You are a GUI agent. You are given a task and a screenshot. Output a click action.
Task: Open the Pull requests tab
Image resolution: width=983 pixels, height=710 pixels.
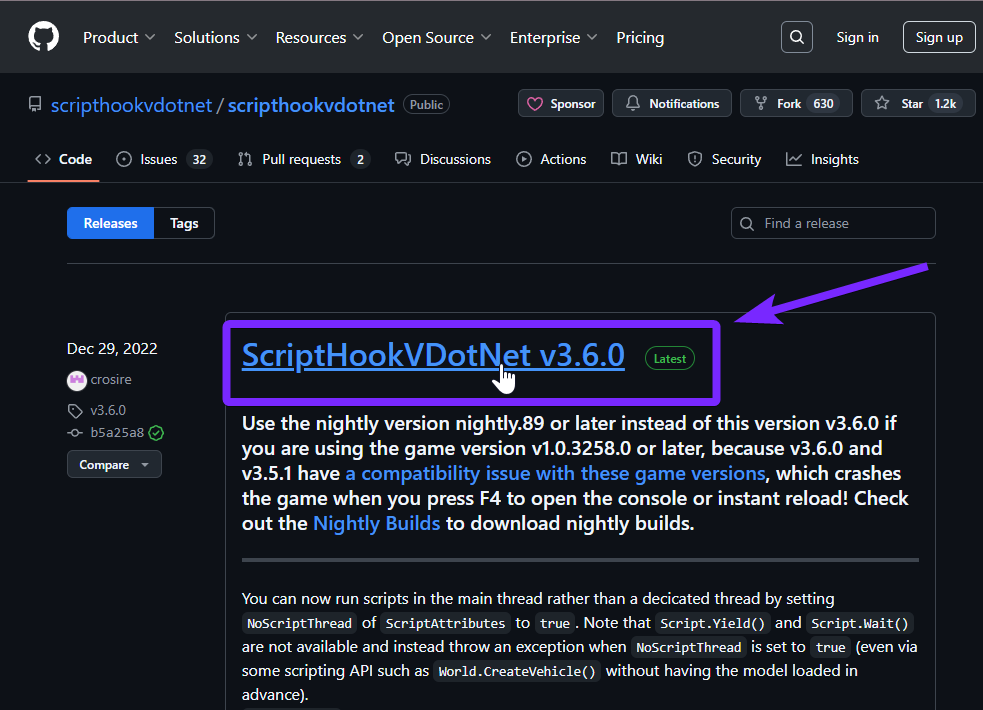pos(304,159)
